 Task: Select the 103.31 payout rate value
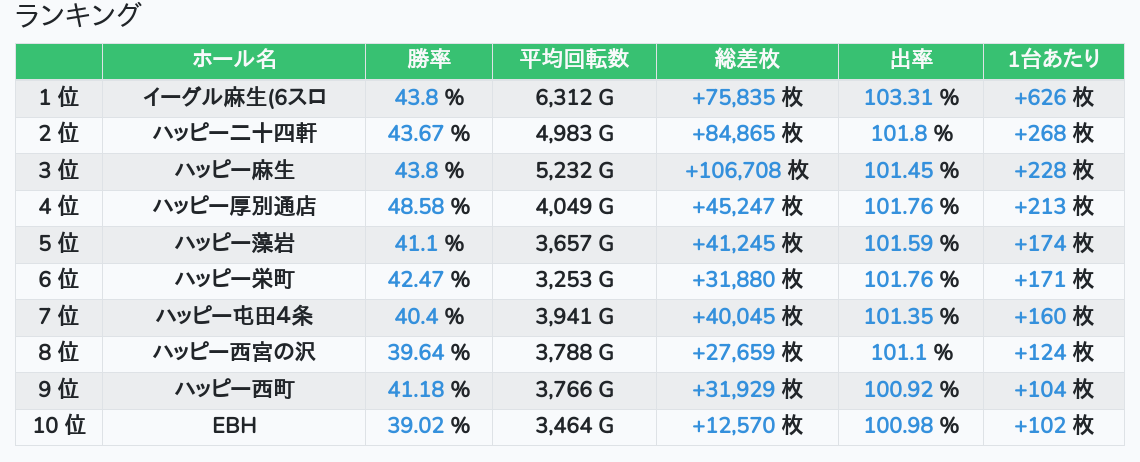[898, 97]
